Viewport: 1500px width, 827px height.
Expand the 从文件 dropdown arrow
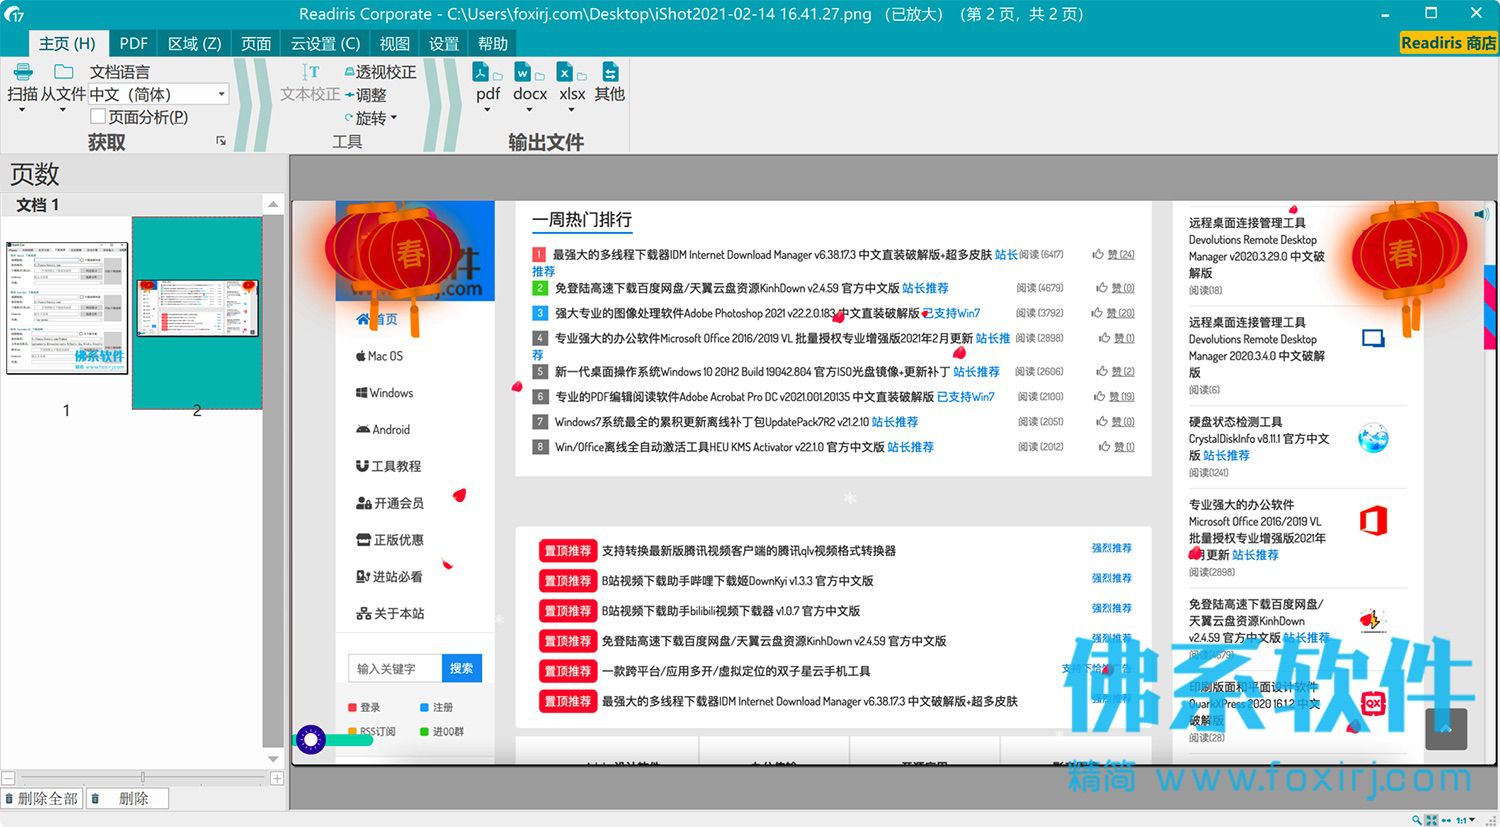coord(62,109)
